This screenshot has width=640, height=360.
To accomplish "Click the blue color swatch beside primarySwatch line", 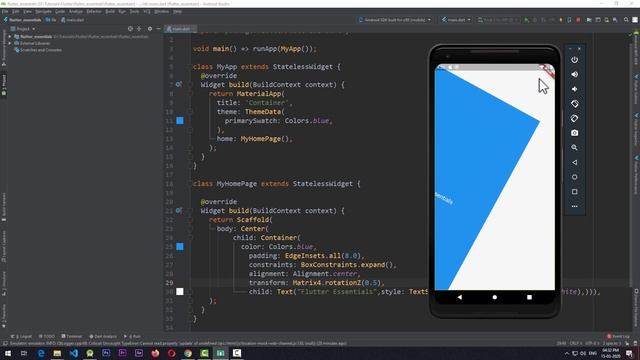I will tap(180, 121).
